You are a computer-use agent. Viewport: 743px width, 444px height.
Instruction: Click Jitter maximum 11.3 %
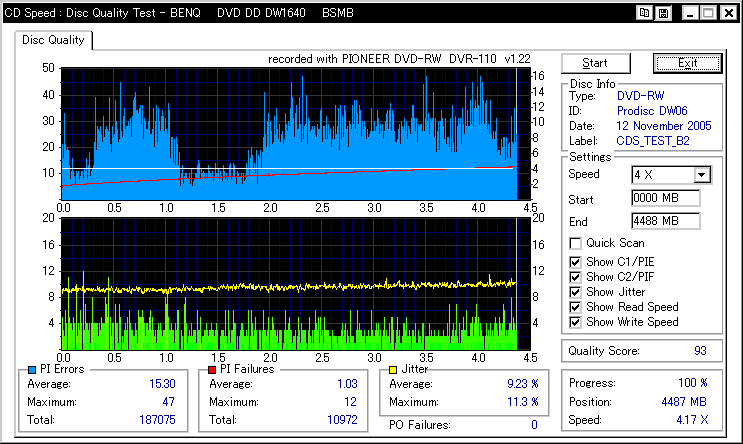tap(523, 402)
